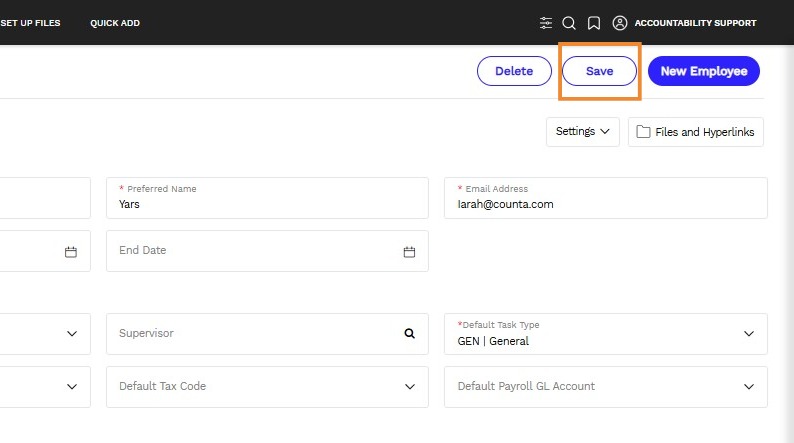Open the Default Payroll GL Account dropdown
The width and height of the screenshot is (794, 443).
pyautogui.click(x=606, y=387)
